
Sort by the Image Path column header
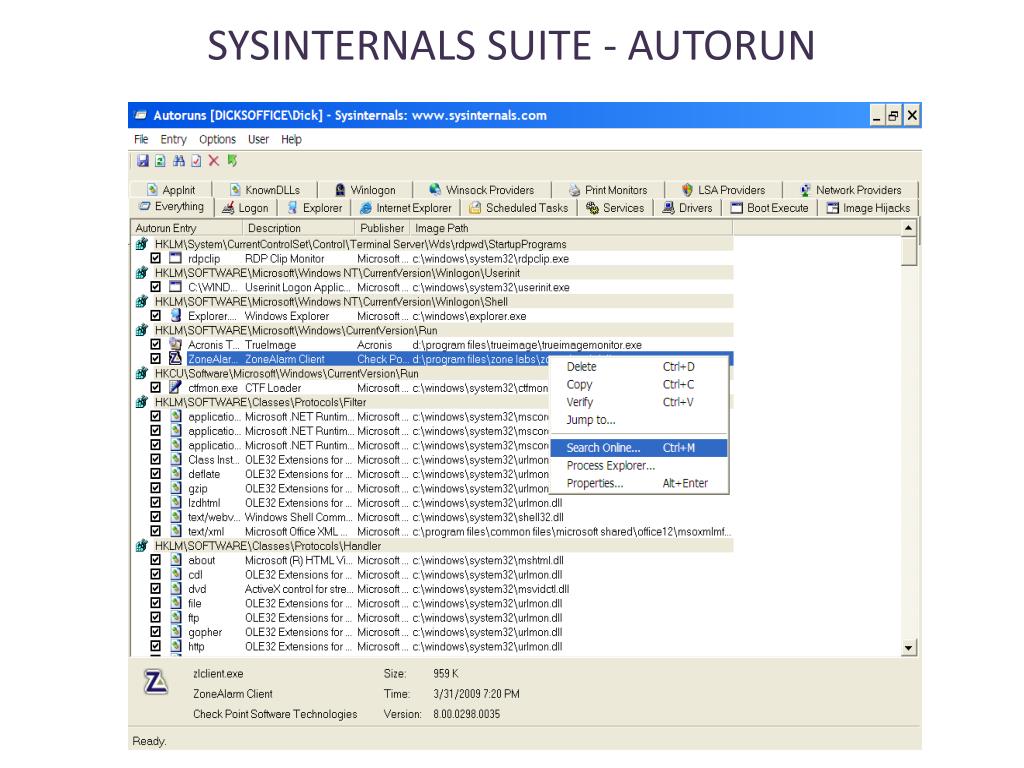[571, 228]
